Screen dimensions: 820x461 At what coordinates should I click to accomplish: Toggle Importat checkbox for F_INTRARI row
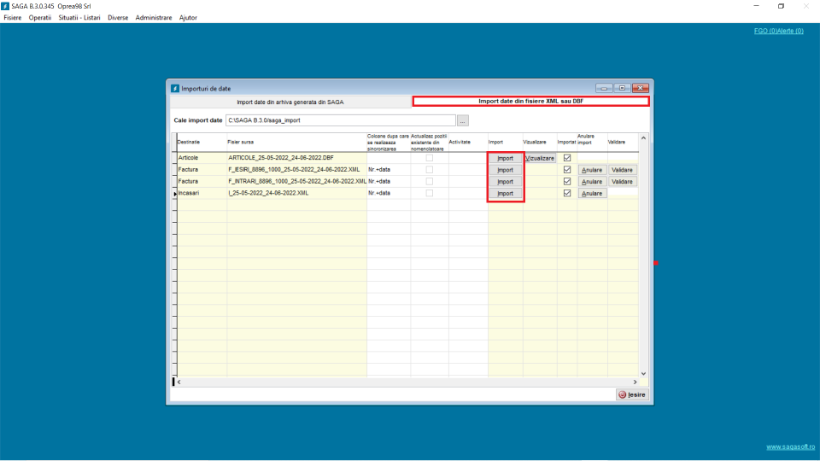(567, 181)
